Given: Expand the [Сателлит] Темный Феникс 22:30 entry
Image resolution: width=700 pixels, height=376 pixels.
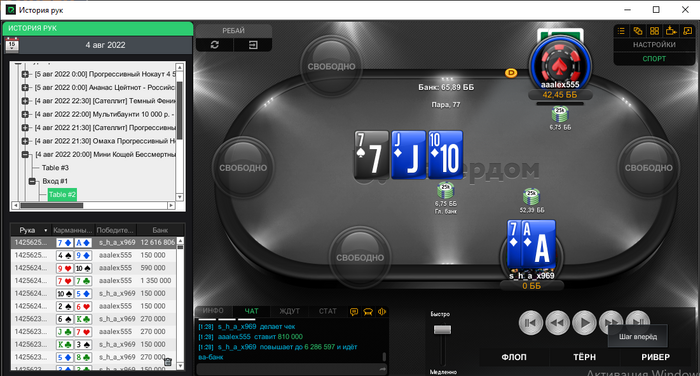Looking at the screenshot, I should click(x=25, y=101).
